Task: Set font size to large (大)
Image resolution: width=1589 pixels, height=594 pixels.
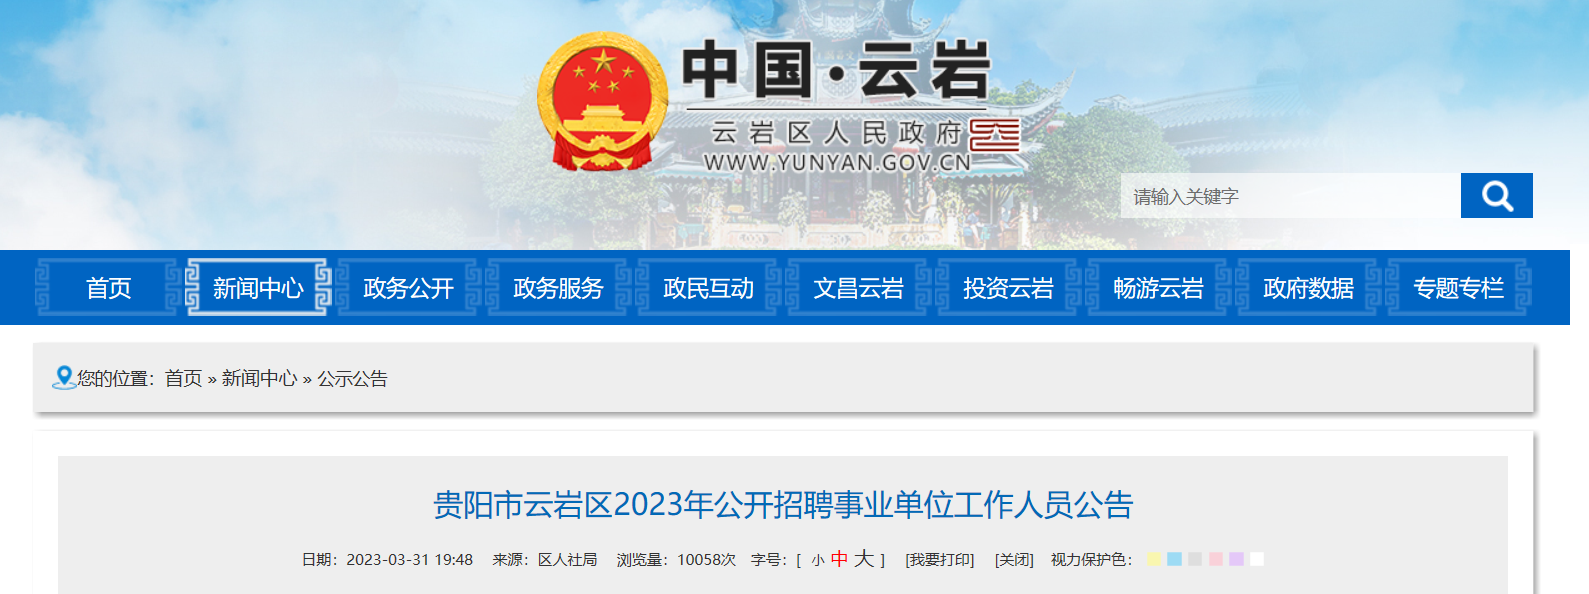Action: coord(864,559)
